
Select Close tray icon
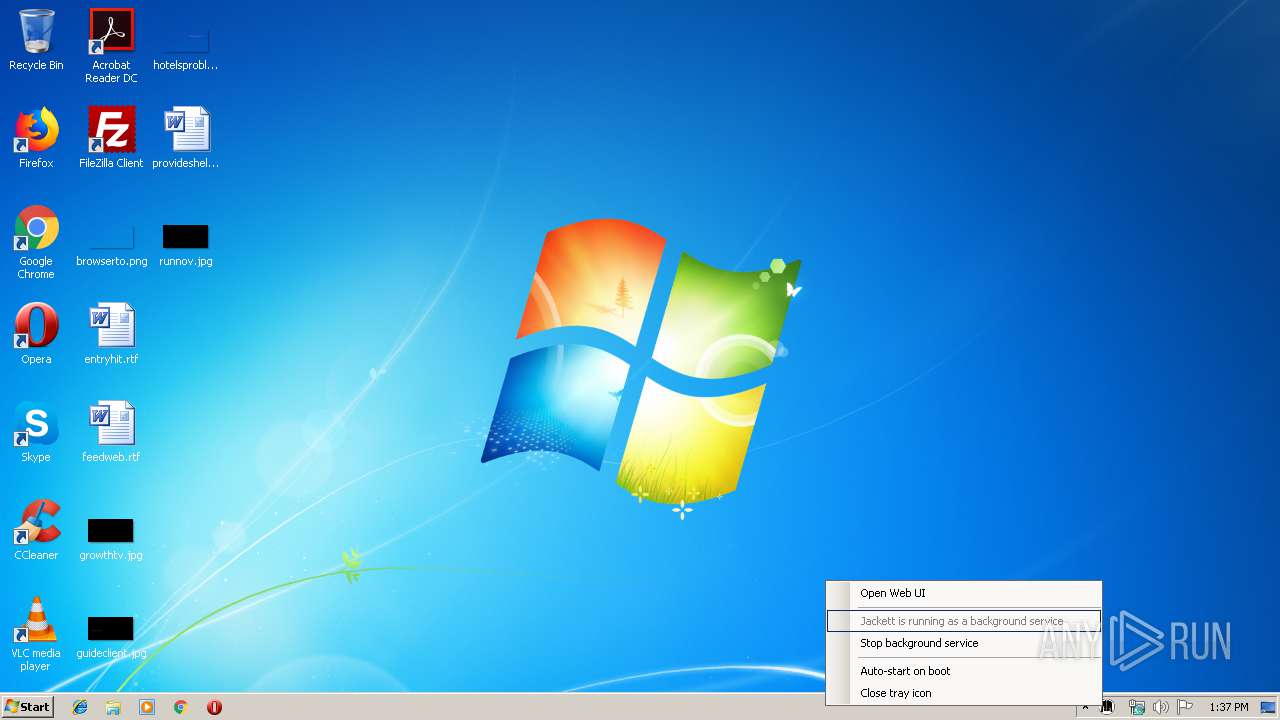[x=964, y=693]
